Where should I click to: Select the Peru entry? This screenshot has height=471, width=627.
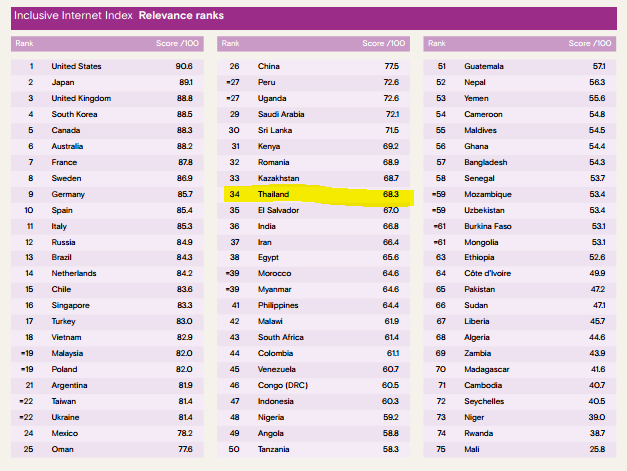coord(267,82)
